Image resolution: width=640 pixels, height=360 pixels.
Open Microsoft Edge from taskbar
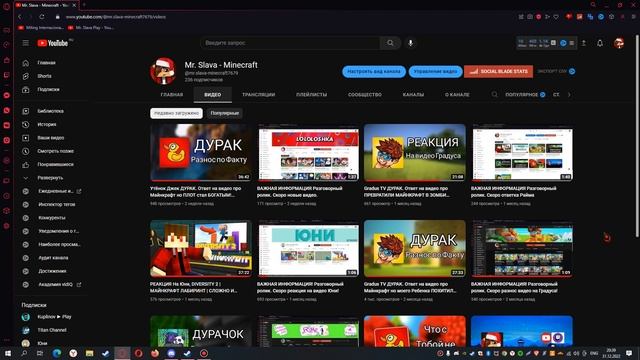click(57, 353)
